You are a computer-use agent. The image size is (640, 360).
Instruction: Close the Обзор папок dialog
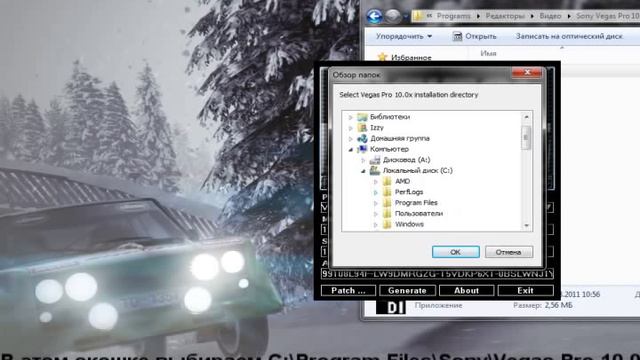coord(527,73)
